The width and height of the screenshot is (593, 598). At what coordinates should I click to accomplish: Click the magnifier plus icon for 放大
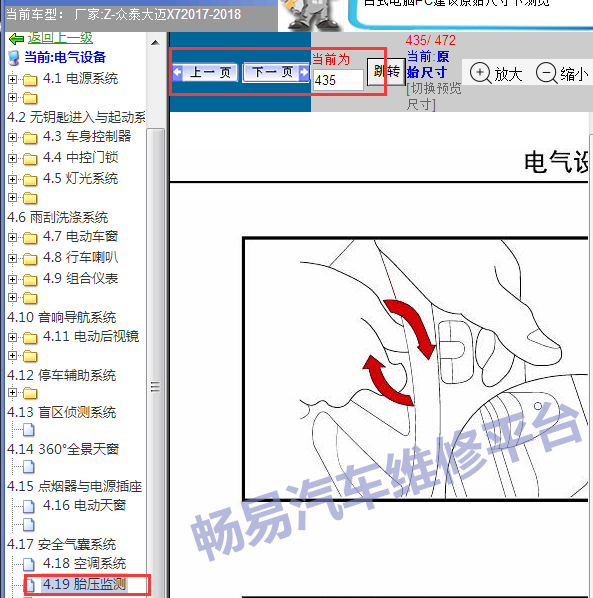(x=480, y=73)
